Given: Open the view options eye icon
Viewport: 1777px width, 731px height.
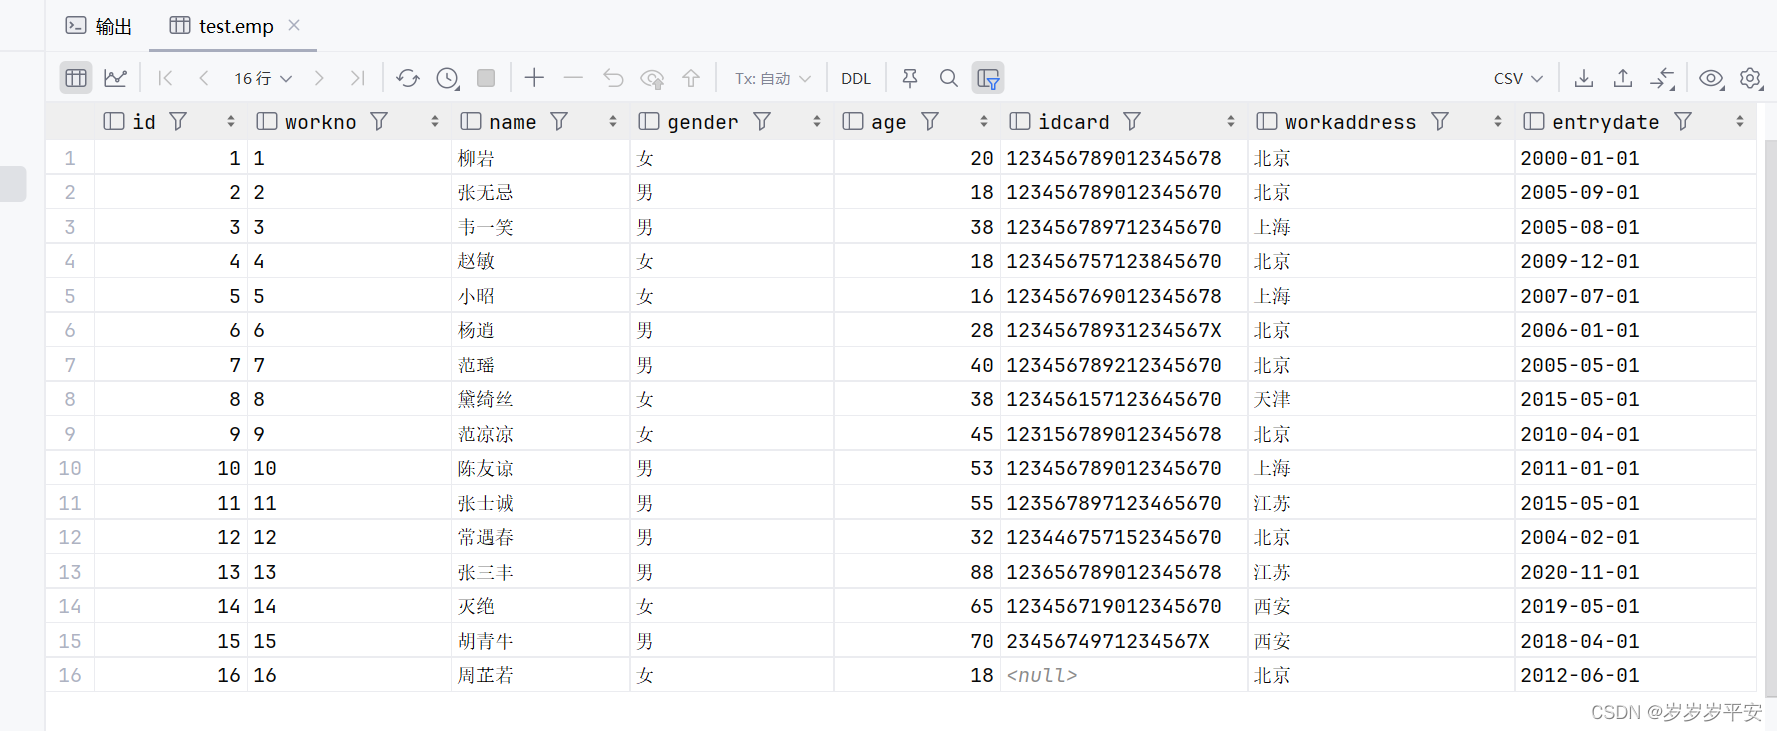Looking at the screenshot, I should 1711,78.
